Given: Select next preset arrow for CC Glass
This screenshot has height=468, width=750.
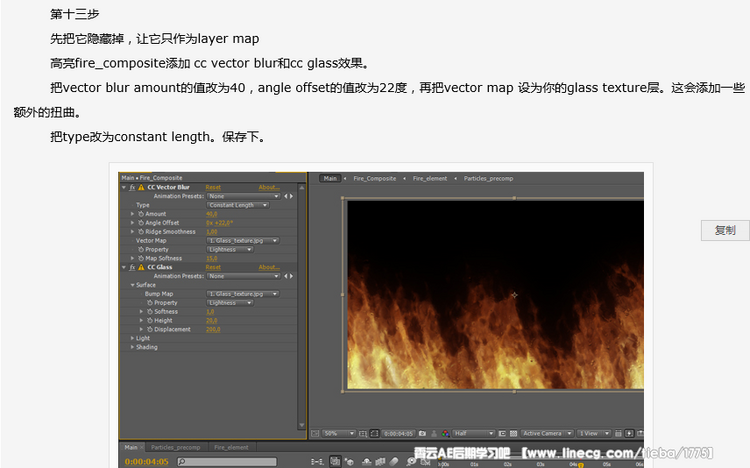Looking at the screenshot, I should (291, 276).
